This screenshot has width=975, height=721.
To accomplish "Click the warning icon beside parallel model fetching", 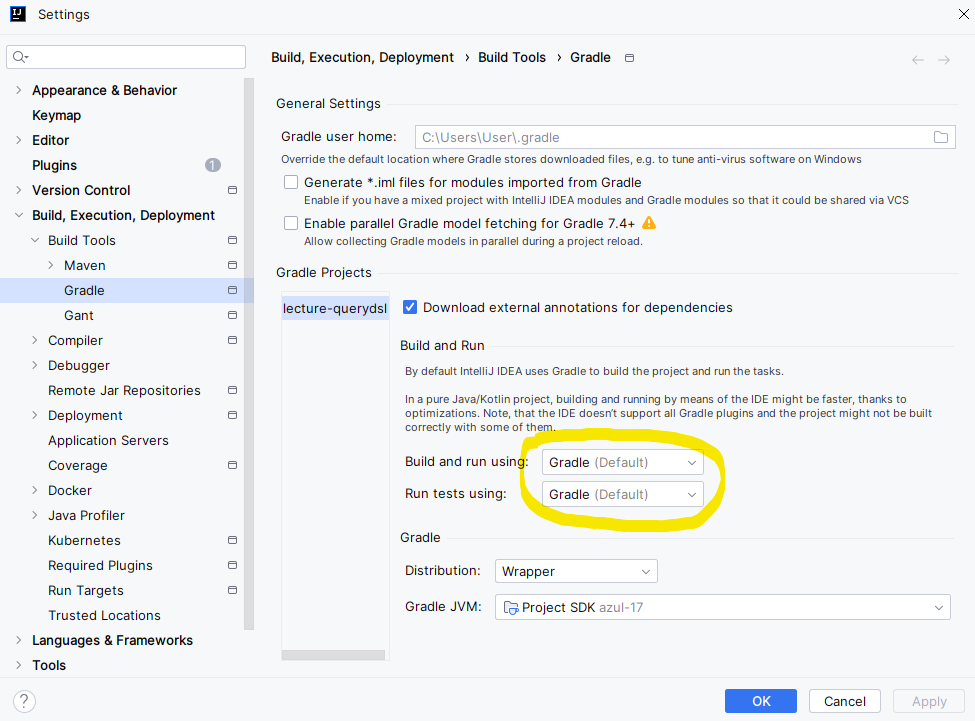I will point(649,223).
